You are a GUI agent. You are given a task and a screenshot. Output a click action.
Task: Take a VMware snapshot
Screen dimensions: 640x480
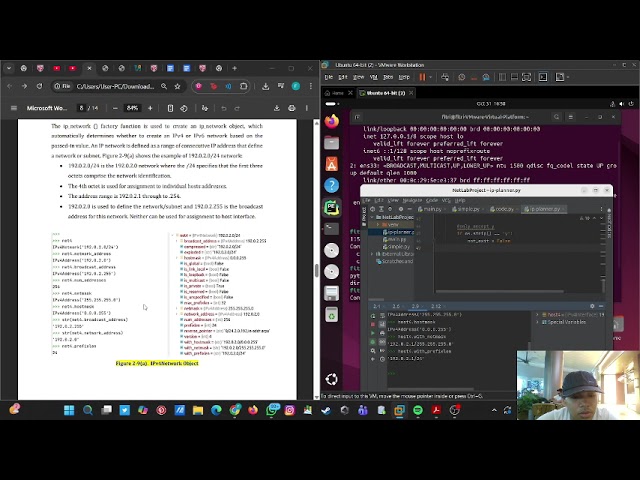(x=462, y=77)
